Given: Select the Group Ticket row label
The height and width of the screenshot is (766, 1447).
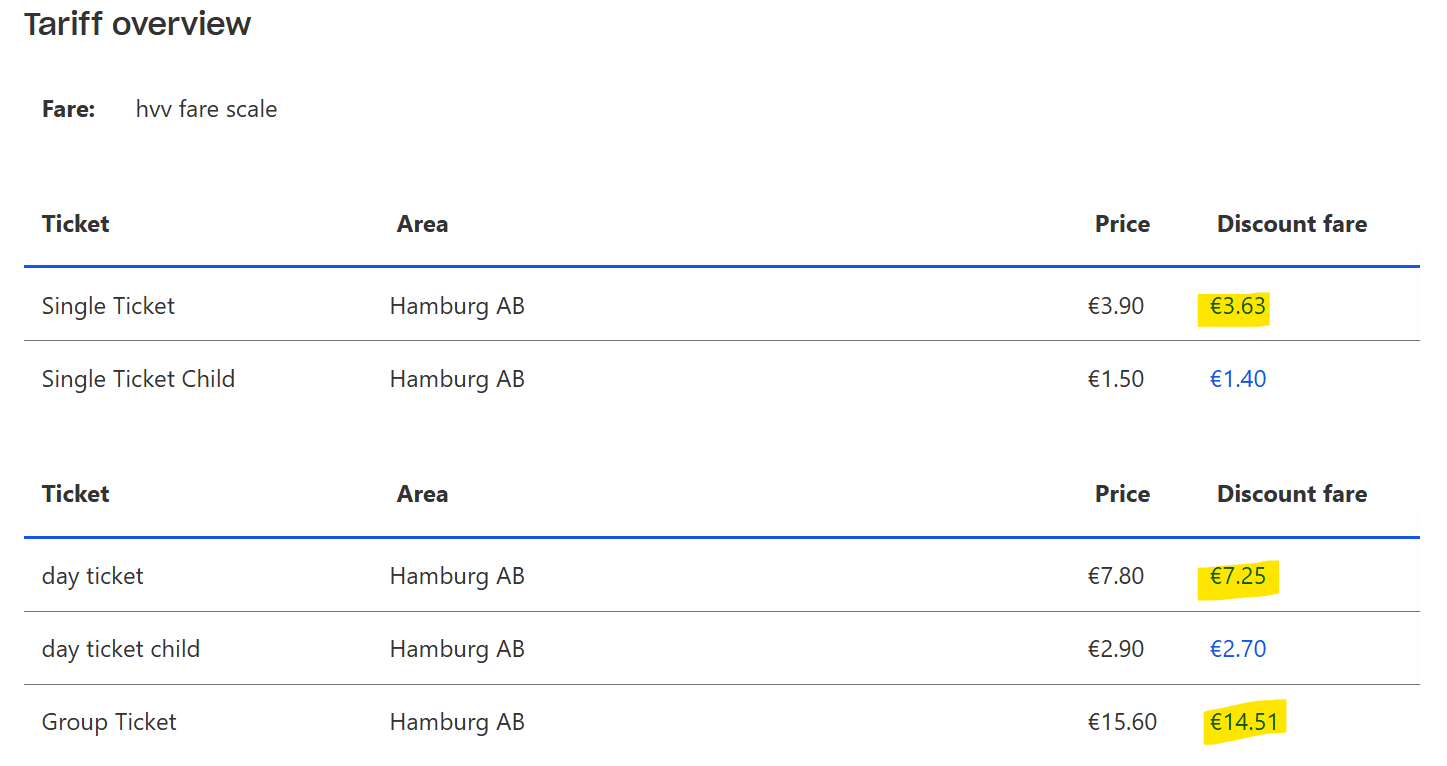Looking at the screenshot, I should tap(109, 723).
